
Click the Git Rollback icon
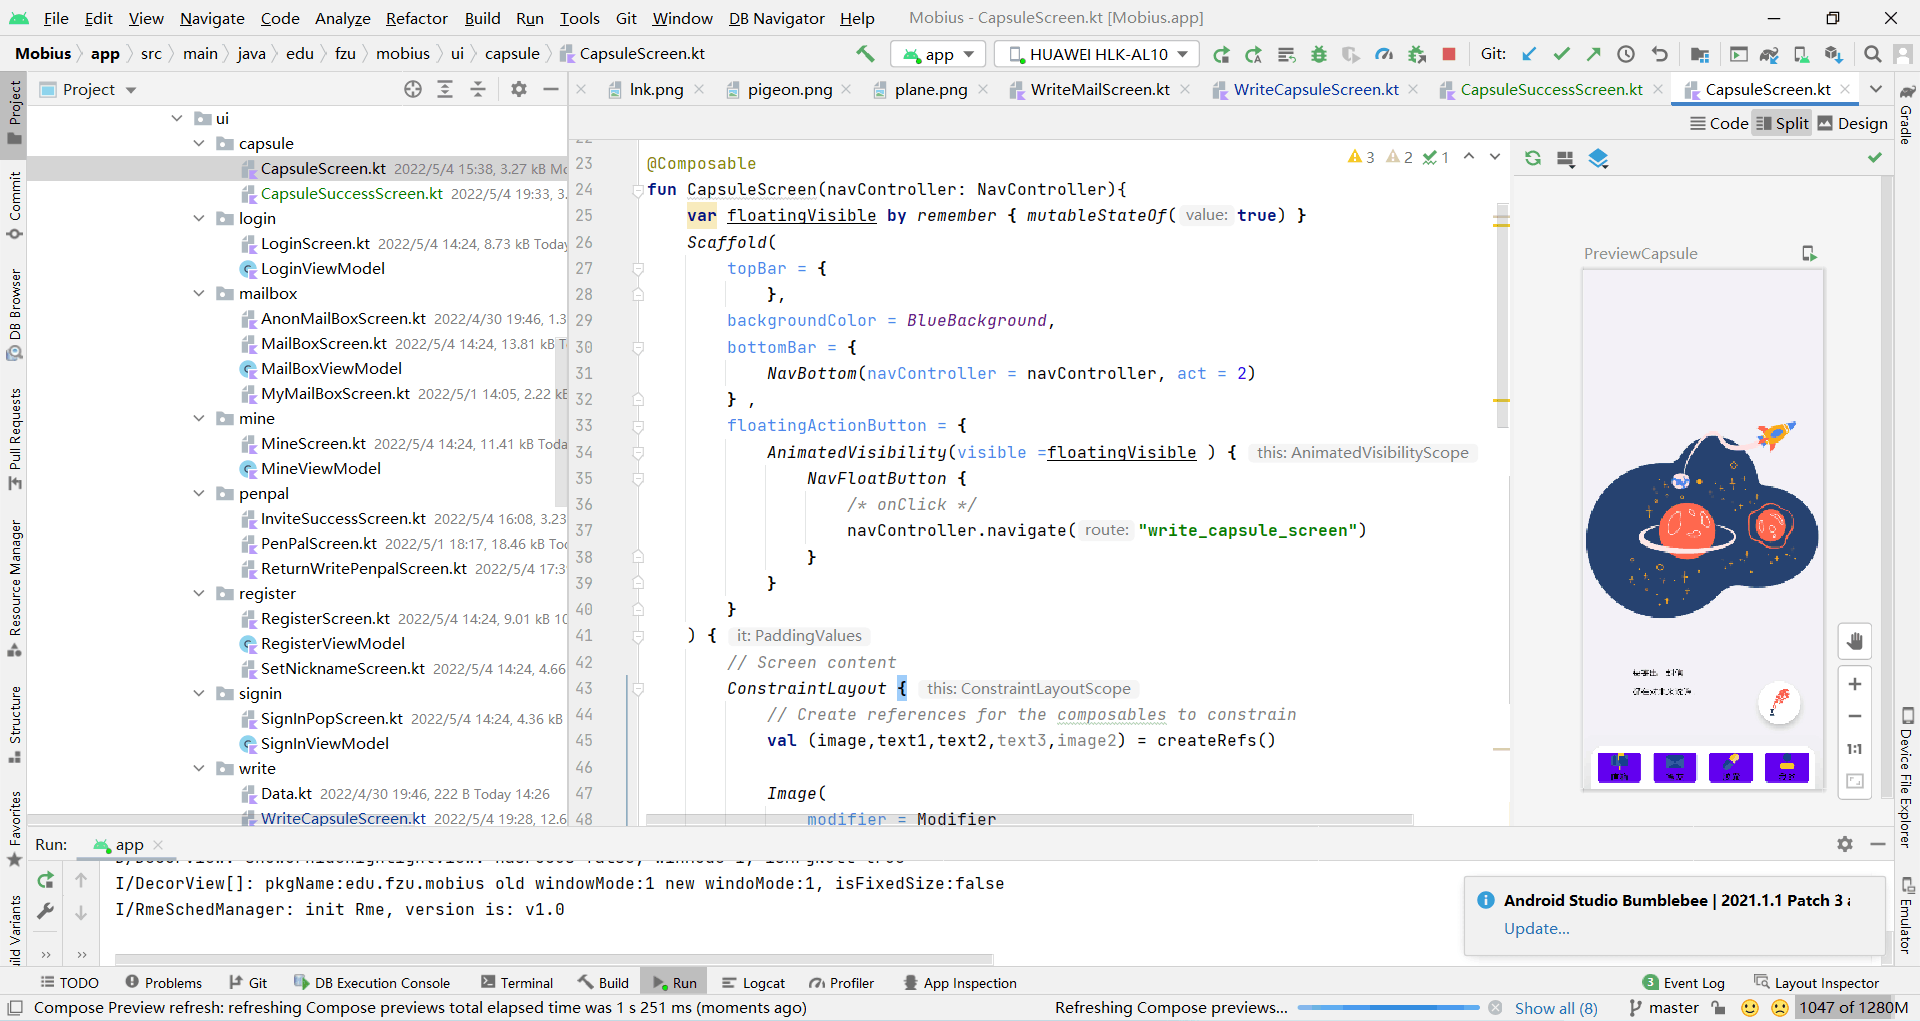pos(1659,54)
